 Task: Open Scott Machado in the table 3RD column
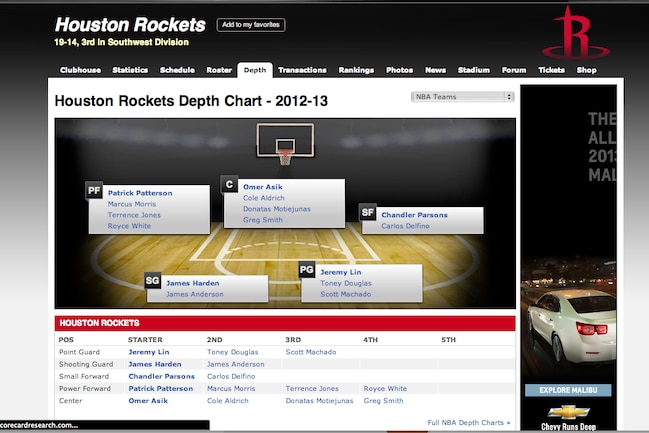point(310,352)
